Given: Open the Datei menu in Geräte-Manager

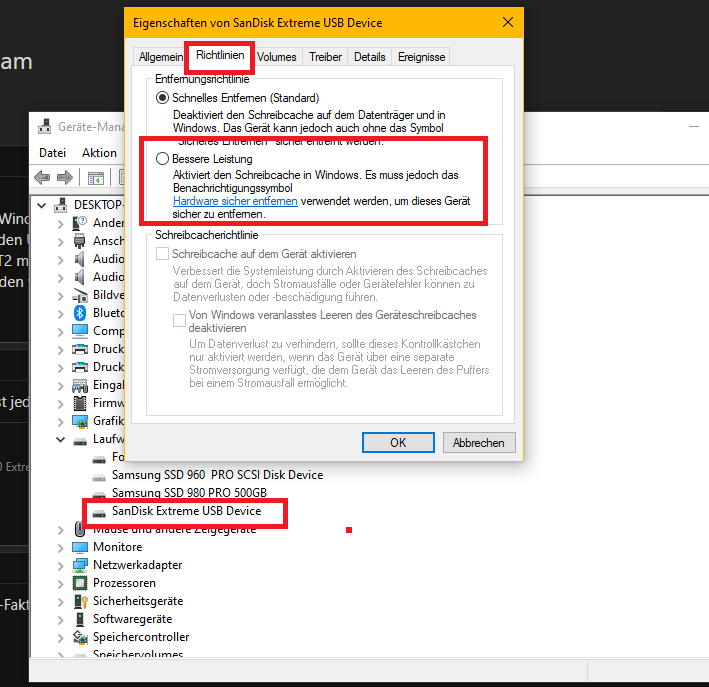Looking at the screenshot, I should point(52,153).
